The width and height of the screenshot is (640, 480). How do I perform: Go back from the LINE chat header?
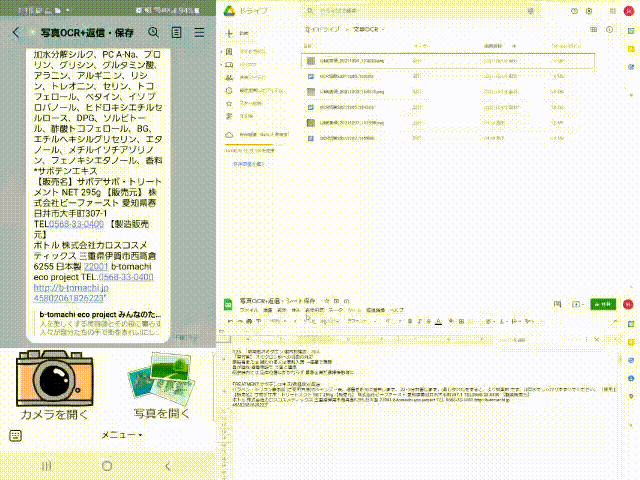(16, 32)
